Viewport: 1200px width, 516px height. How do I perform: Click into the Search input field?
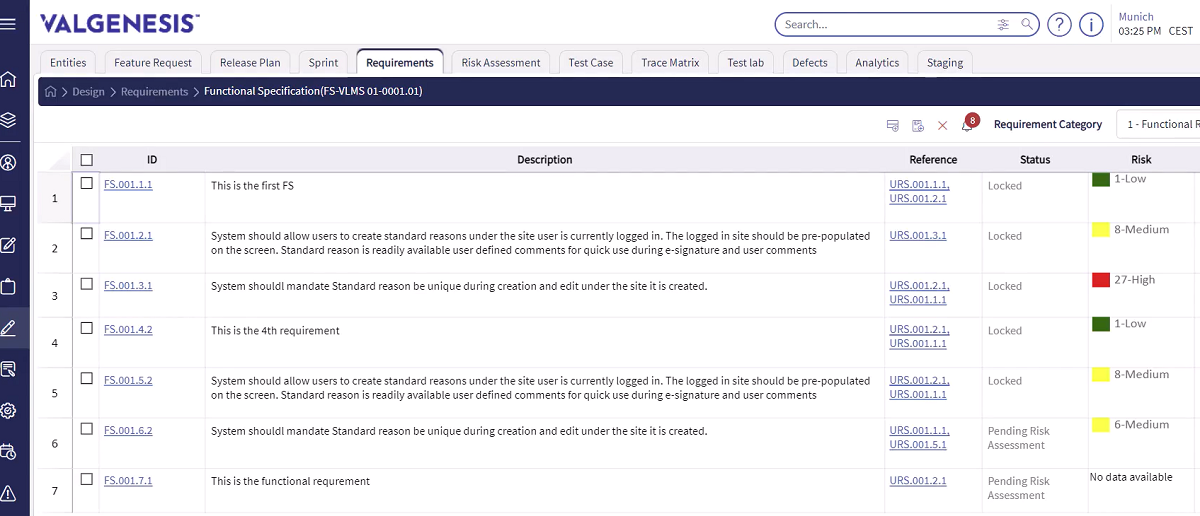tap(885, 24)
